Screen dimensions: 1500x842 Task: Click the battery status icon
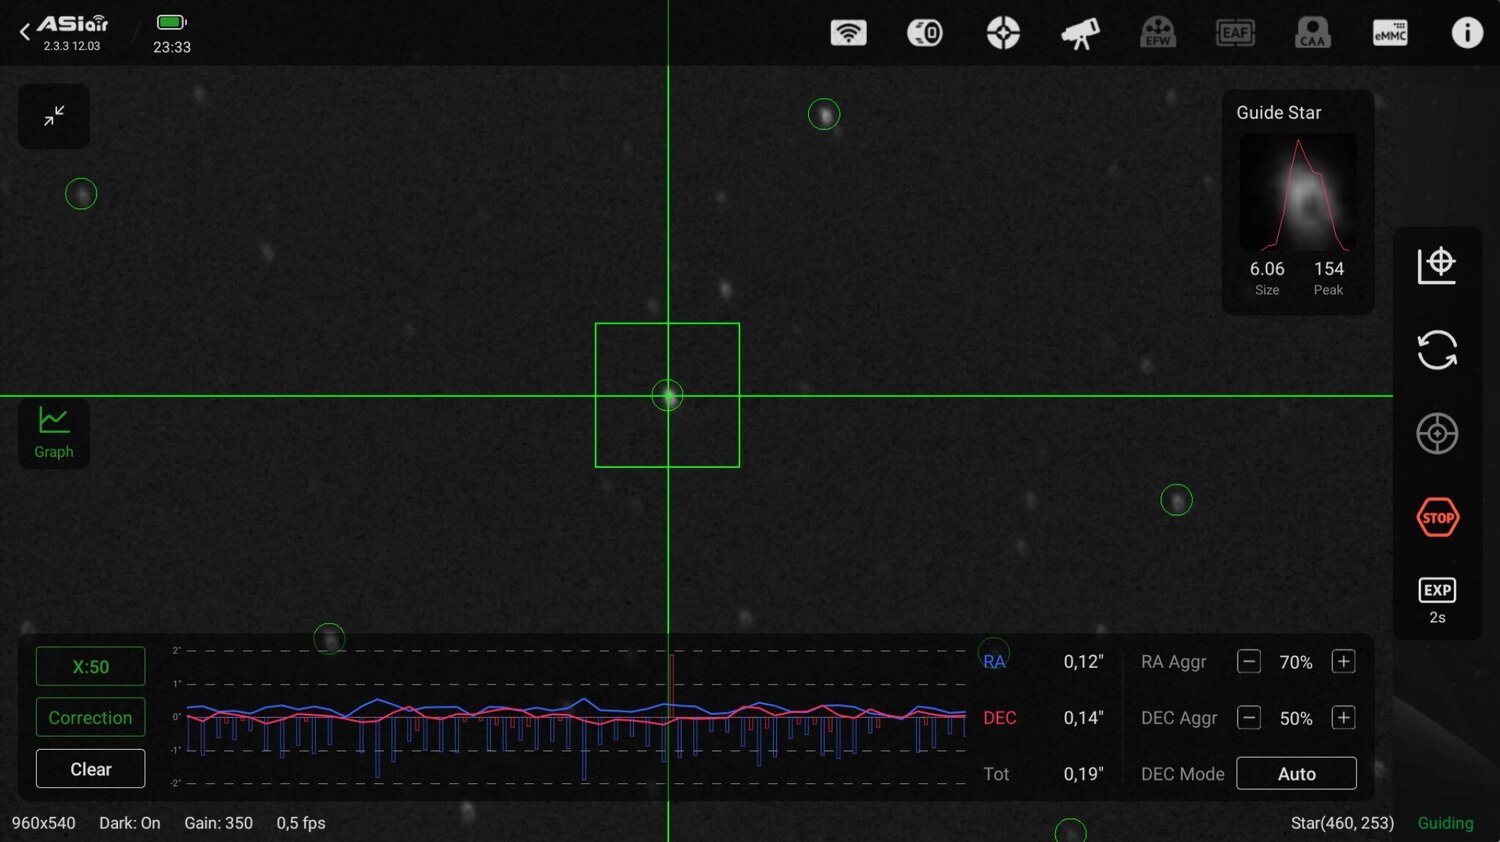(x=172, y=22)
